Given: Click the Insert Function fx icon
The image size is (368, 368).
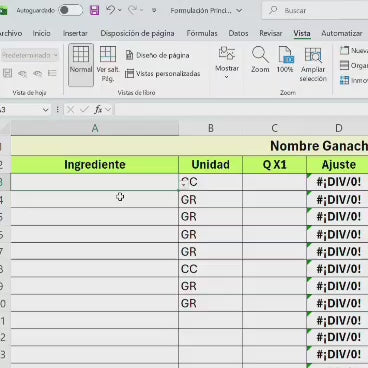Looking at the screenshot, I should pyautogui.click(x=98, y=109).
